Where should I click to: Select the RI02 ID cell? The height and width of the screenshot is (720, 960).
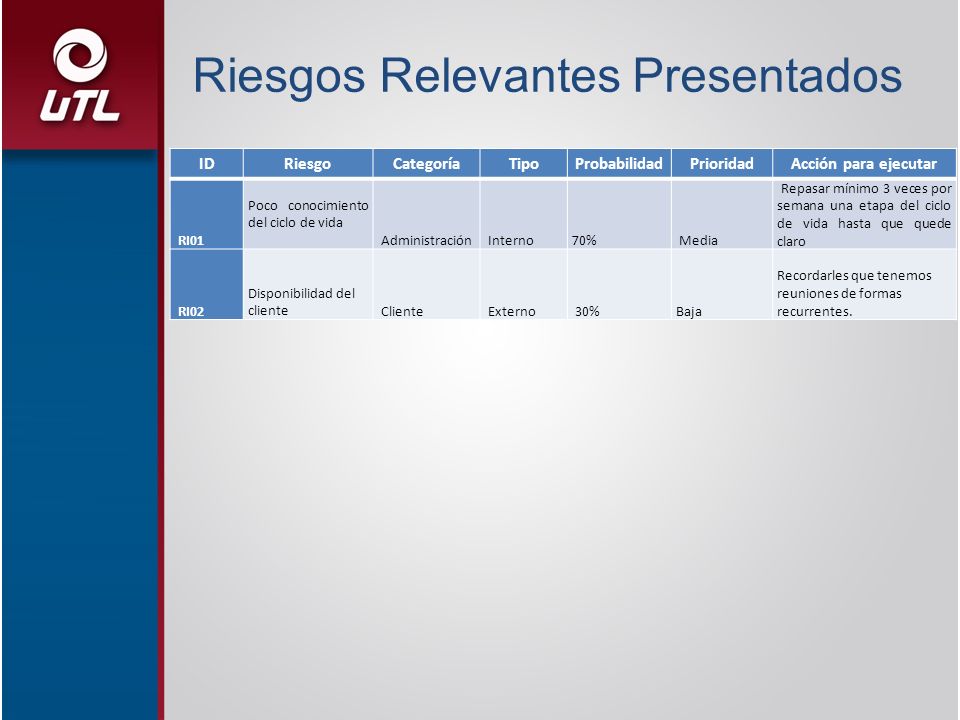coord(206,284)
